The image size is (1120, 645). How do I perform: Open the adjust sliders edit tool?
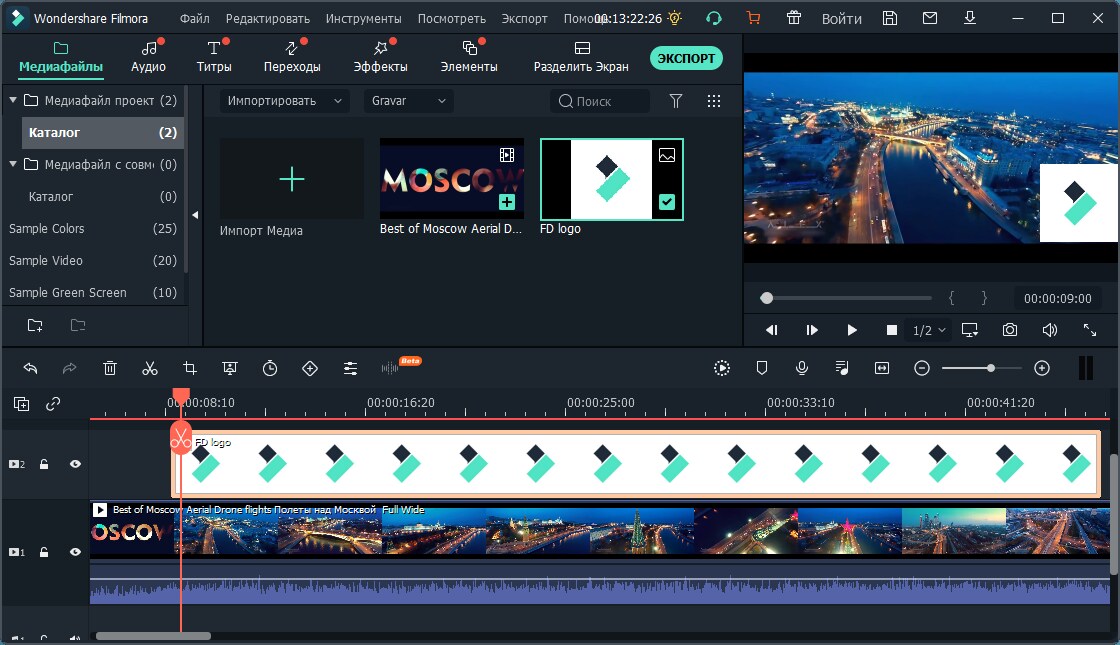350,368
